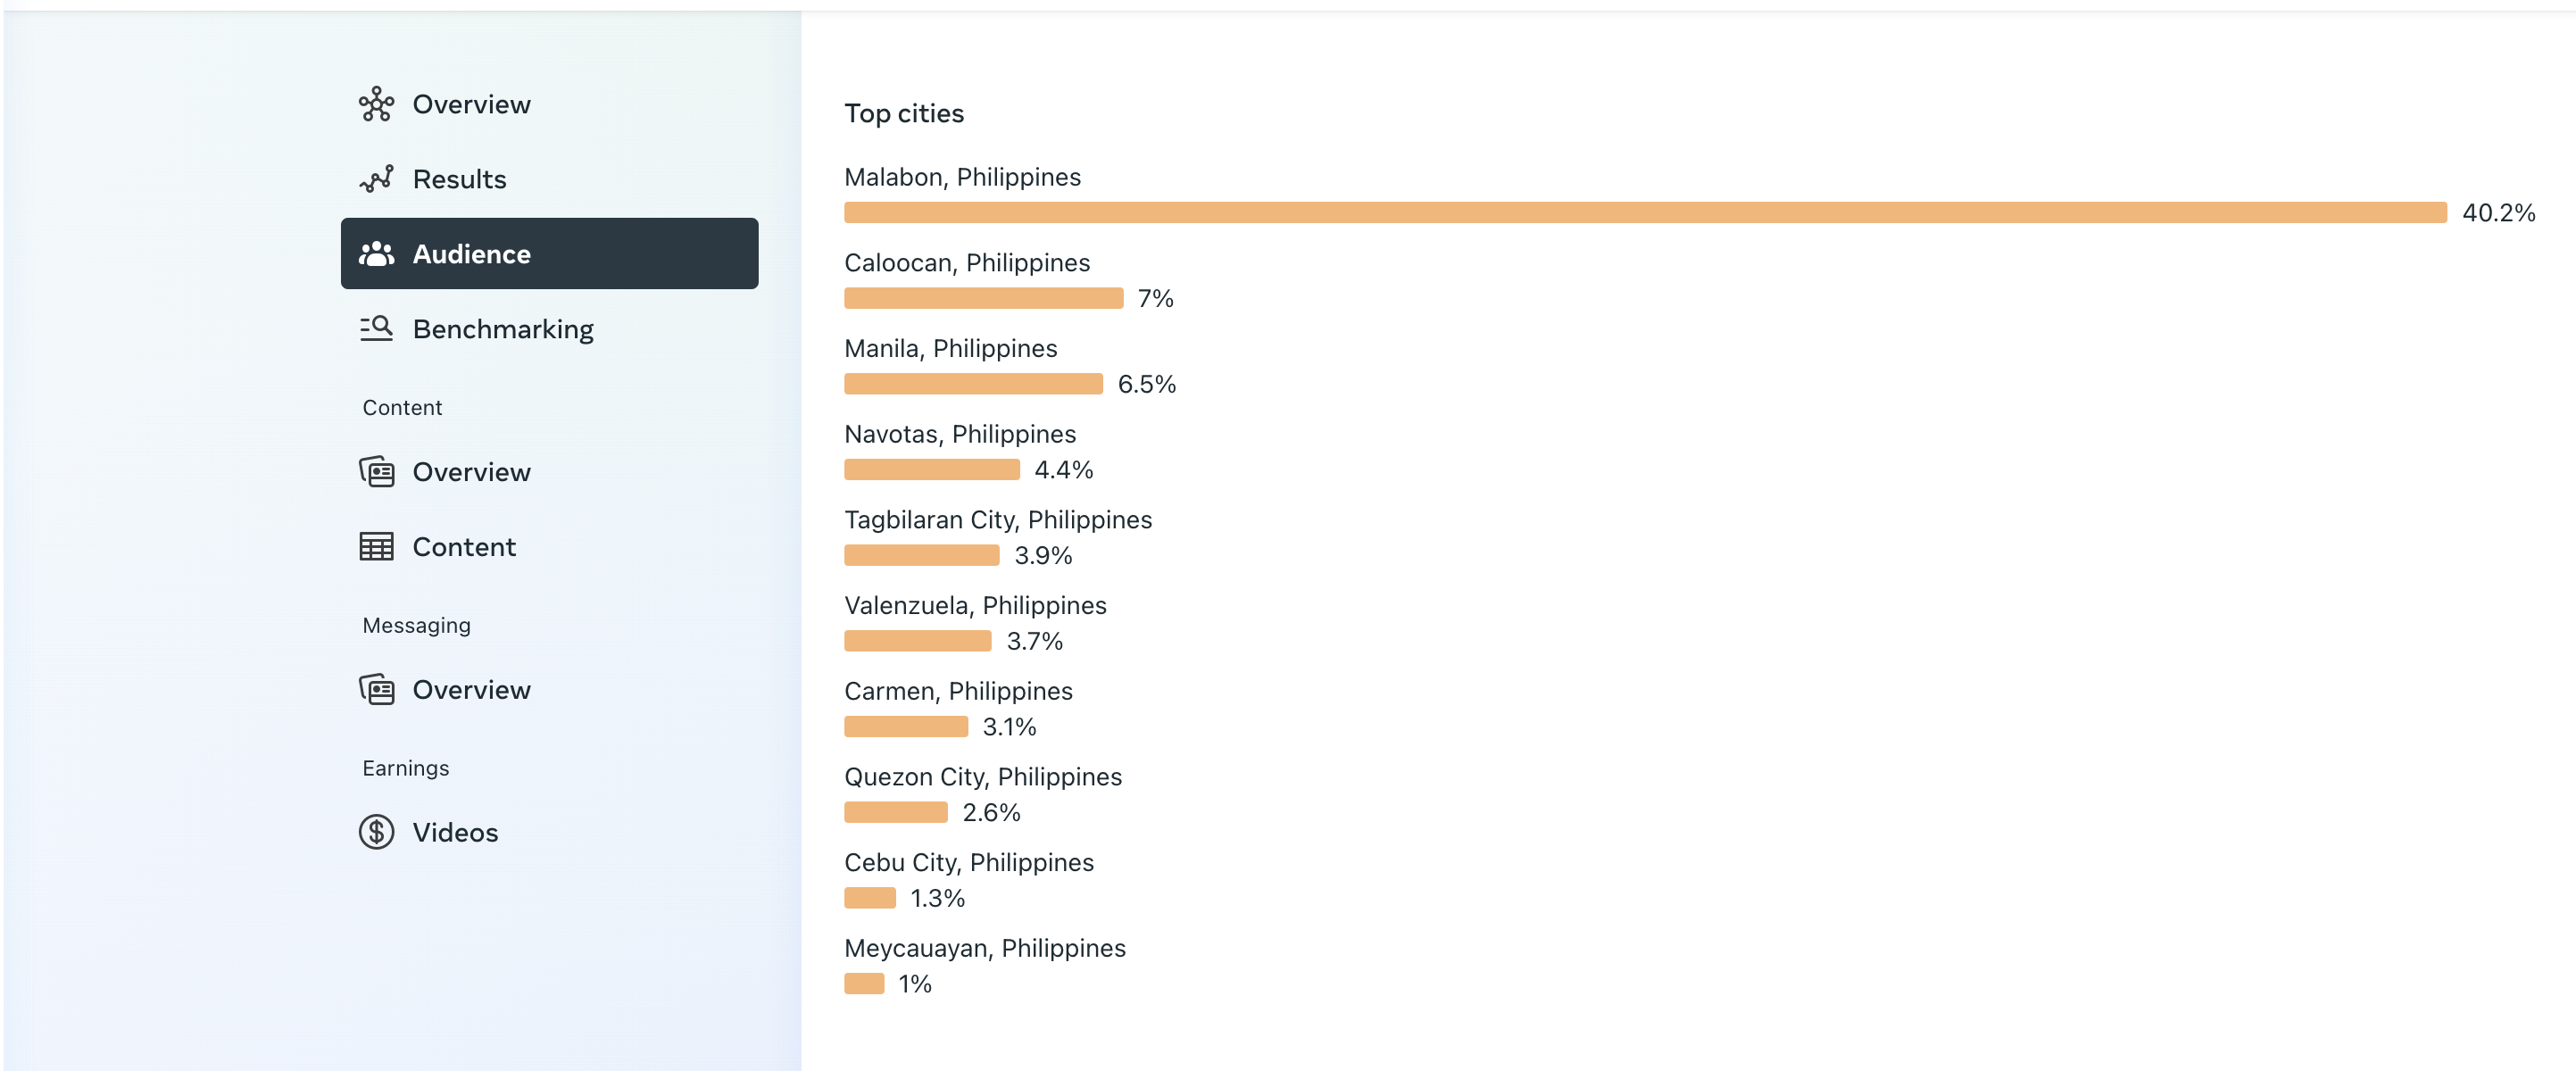Click the Meycauayan 1% bar

pos(864,984)
